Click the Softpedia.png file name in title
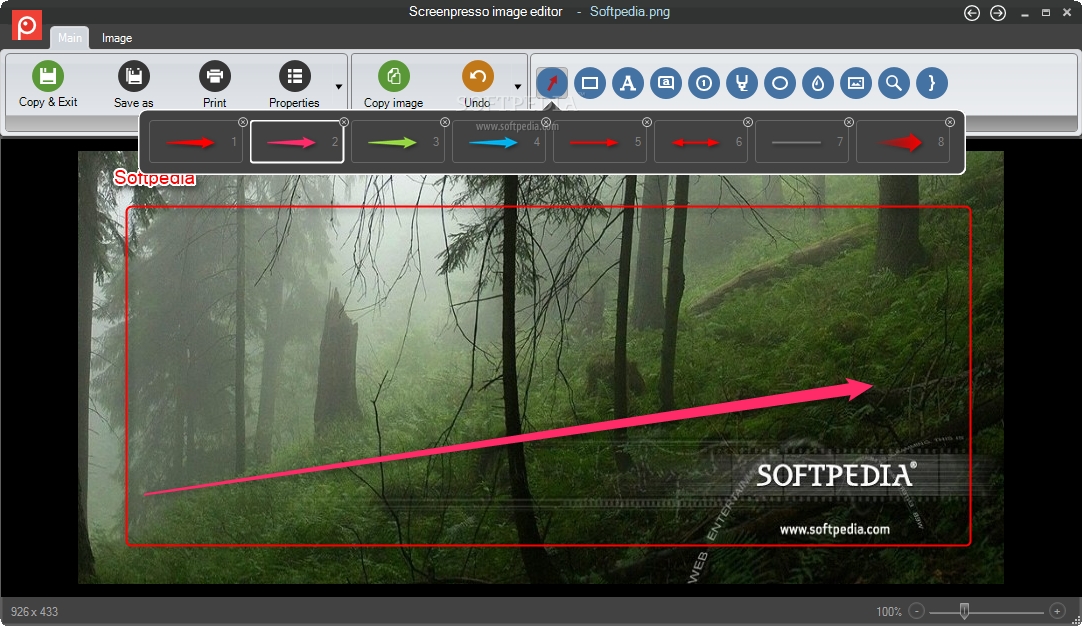Screen dimensions: 1082x626 [629, 12]
